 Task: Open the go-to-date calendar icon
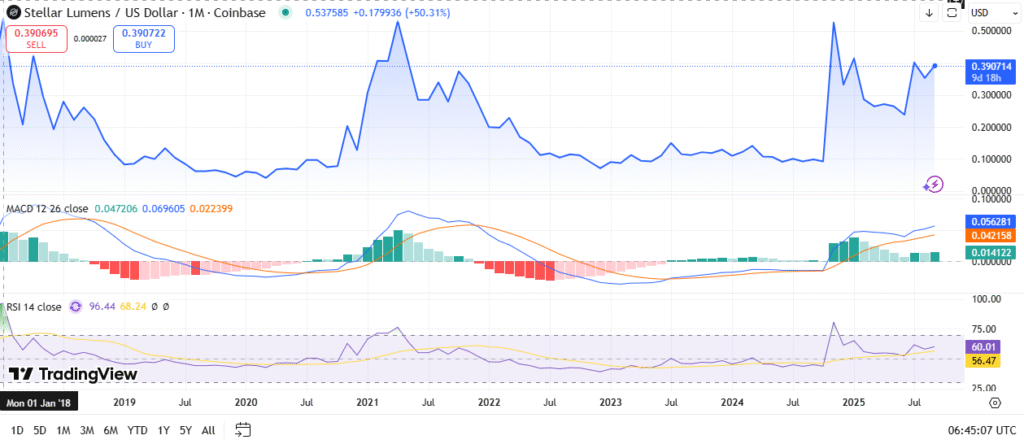(243, 430)
